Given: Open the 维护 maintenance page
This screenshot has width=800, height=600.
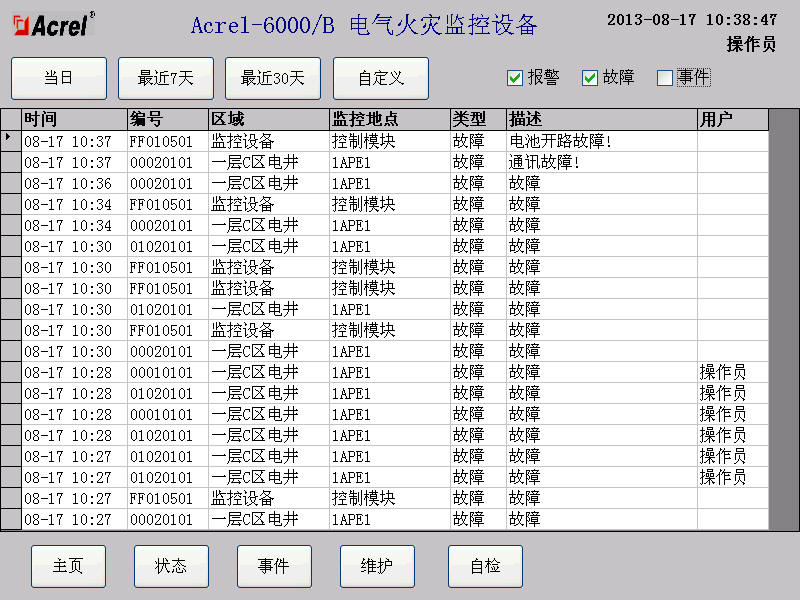Looking at the screenshot, I should (x=377, y=566).
